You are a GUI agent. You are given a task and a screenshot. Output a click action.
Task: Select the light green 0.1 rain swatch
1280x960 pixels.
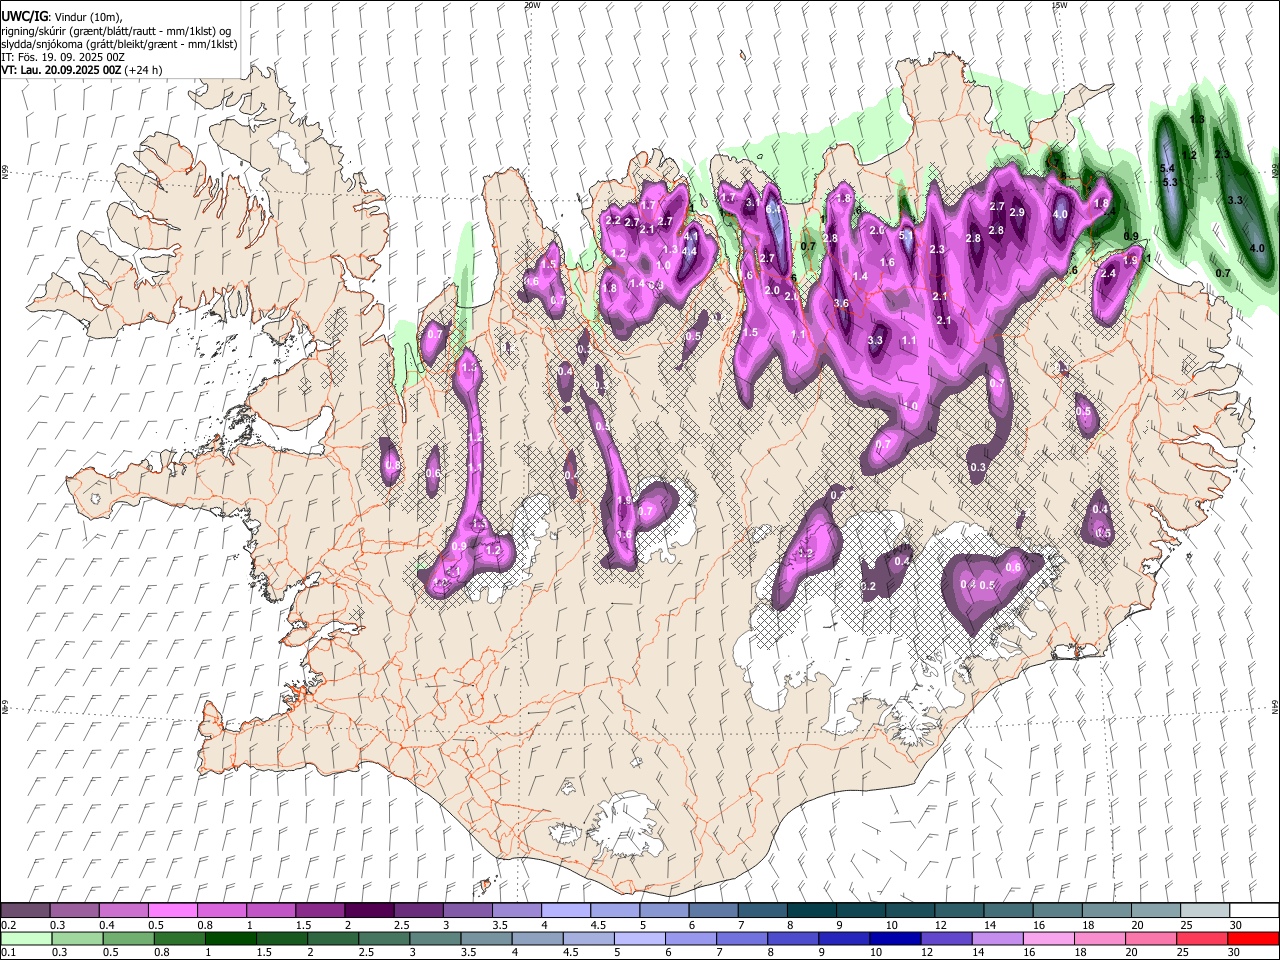(x=26, y=938)
